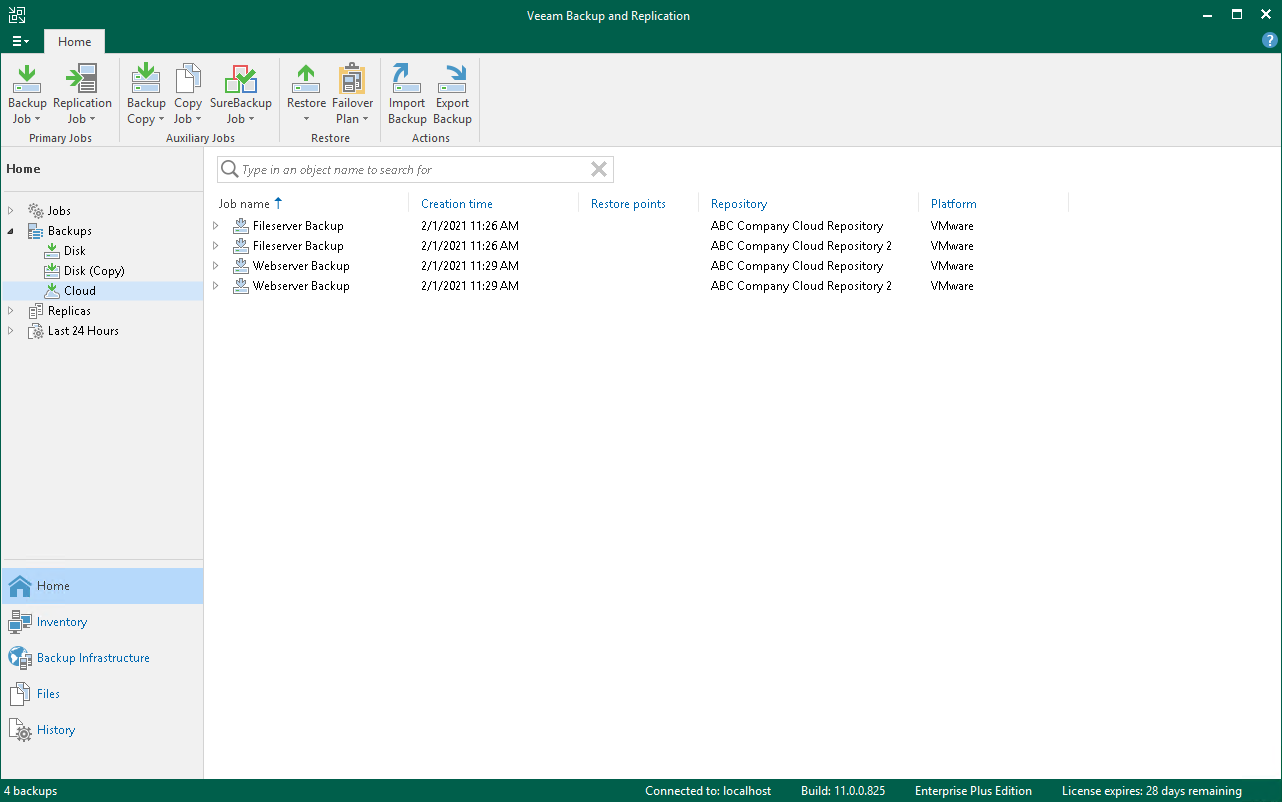Sort by the Platform column header
Image resolution: width=1282 pixels, height=802 pixels.
(x=953, y=204)
